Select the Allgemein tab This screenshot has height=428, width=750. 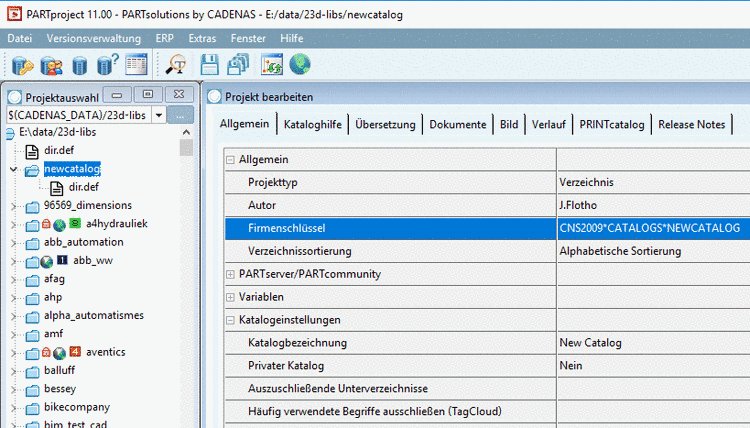(244, 124)
